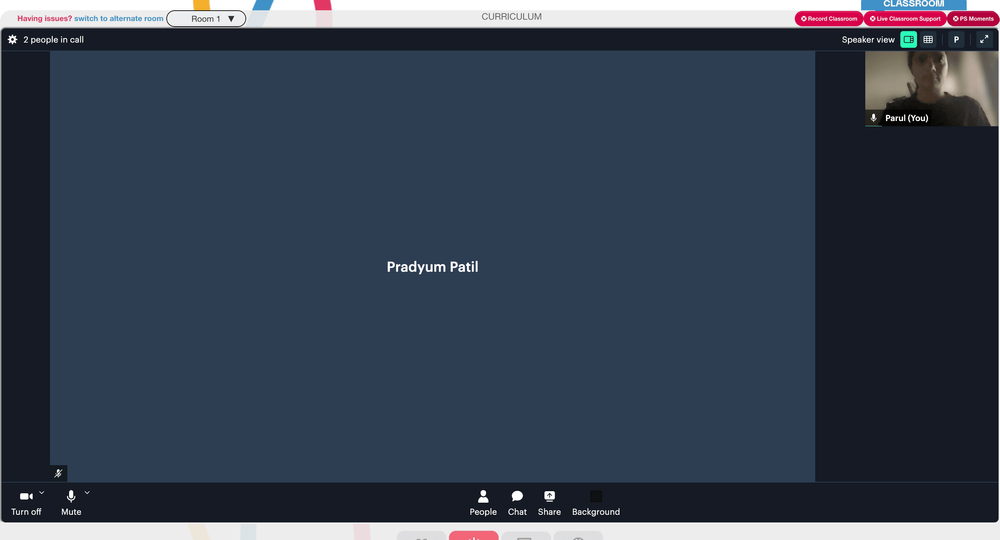Image resolution: width=1000 pixels, height=540 pixels.
Task: Switch to grid view layout icon
Action: [928, 40]
